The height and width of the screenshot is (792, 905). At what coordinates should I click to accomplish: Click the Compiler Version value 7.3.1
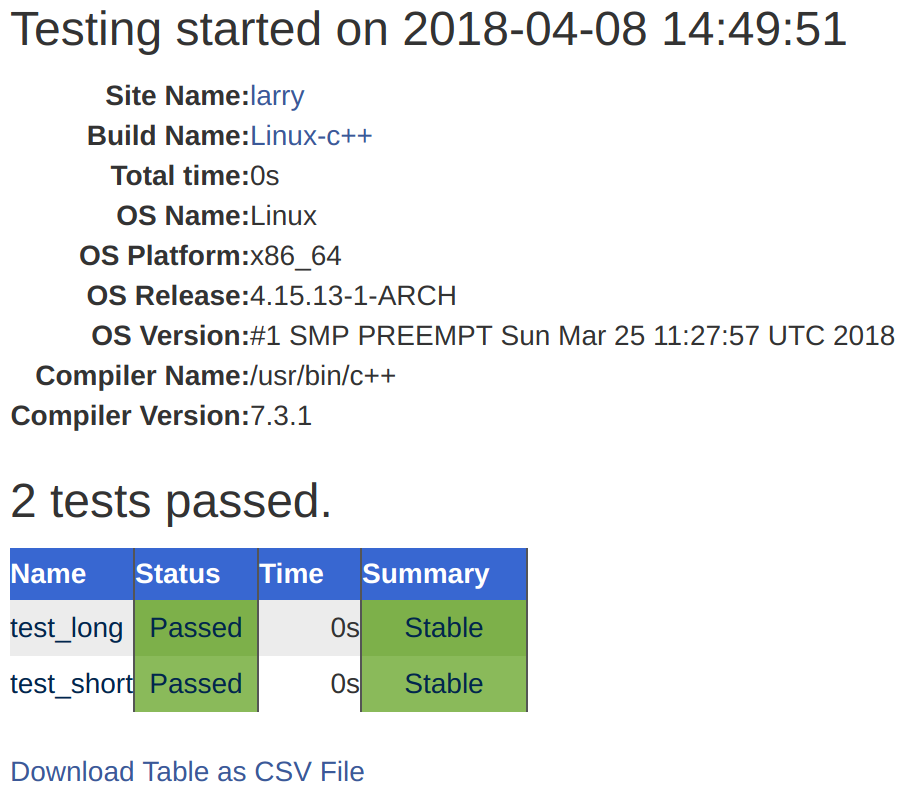pos(281,416)
